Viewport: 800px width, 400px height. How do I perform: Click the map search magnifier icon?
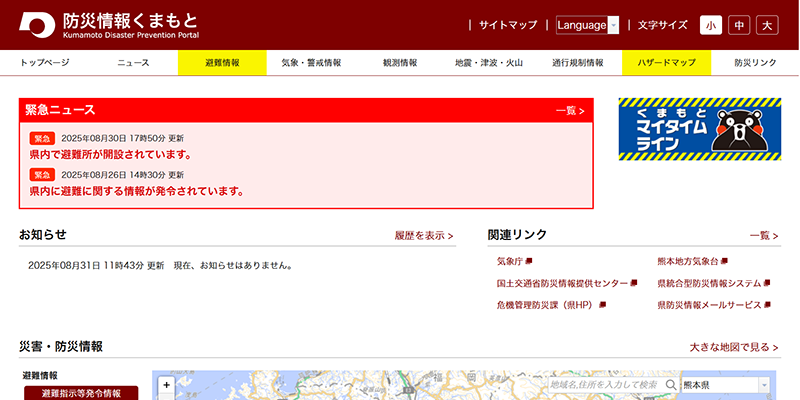coord(672,385)
